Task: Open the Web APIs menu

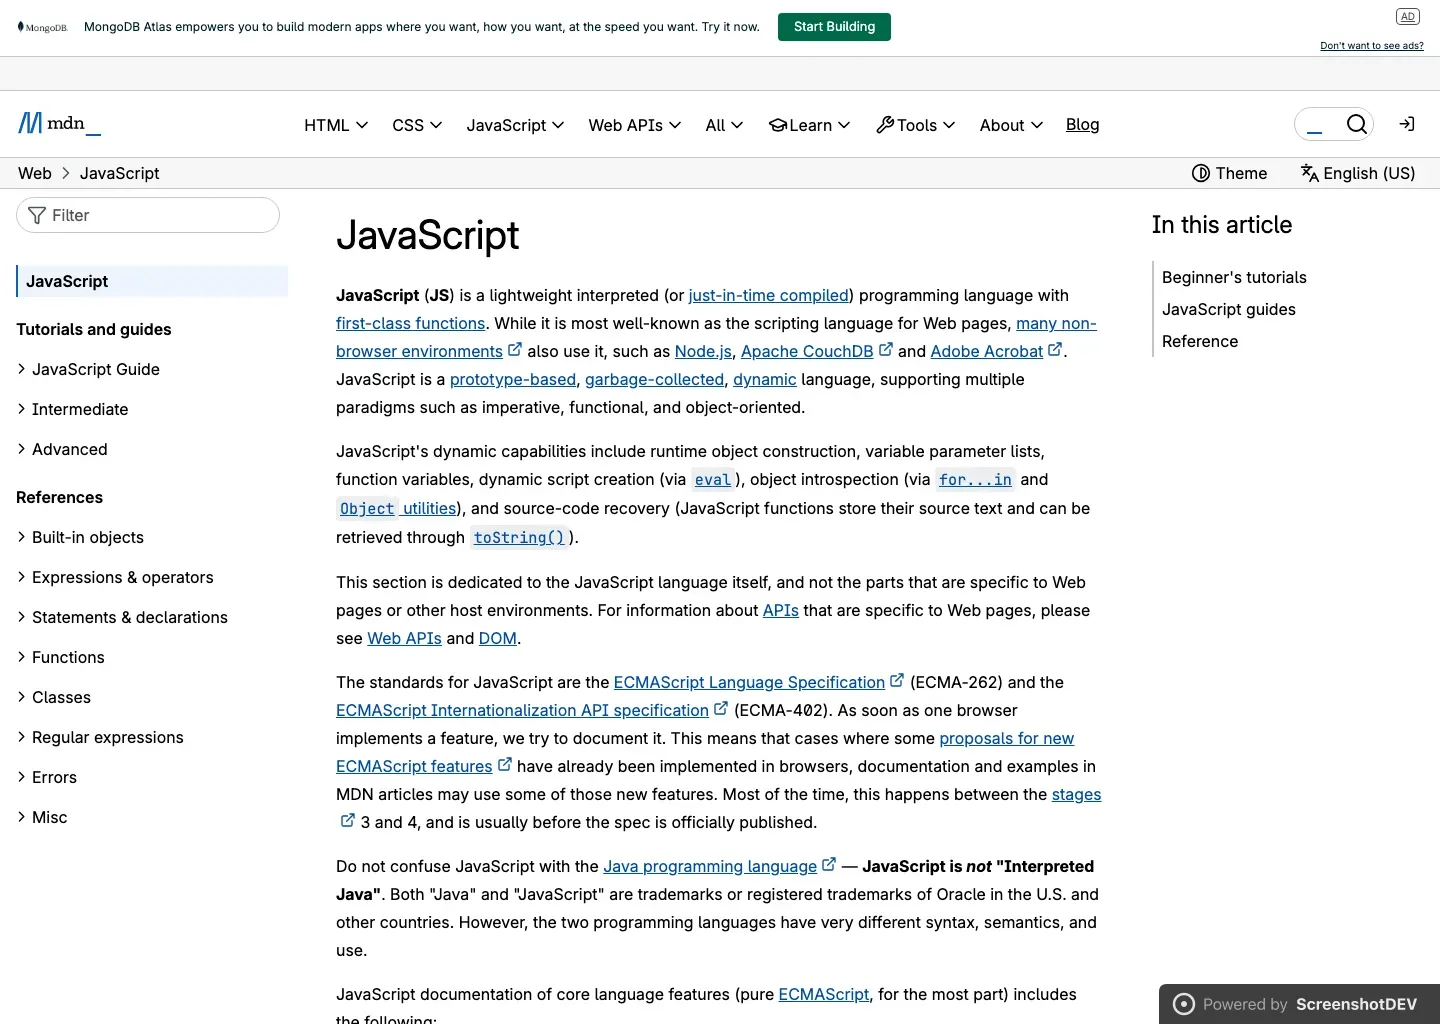Action: (635, 125)
